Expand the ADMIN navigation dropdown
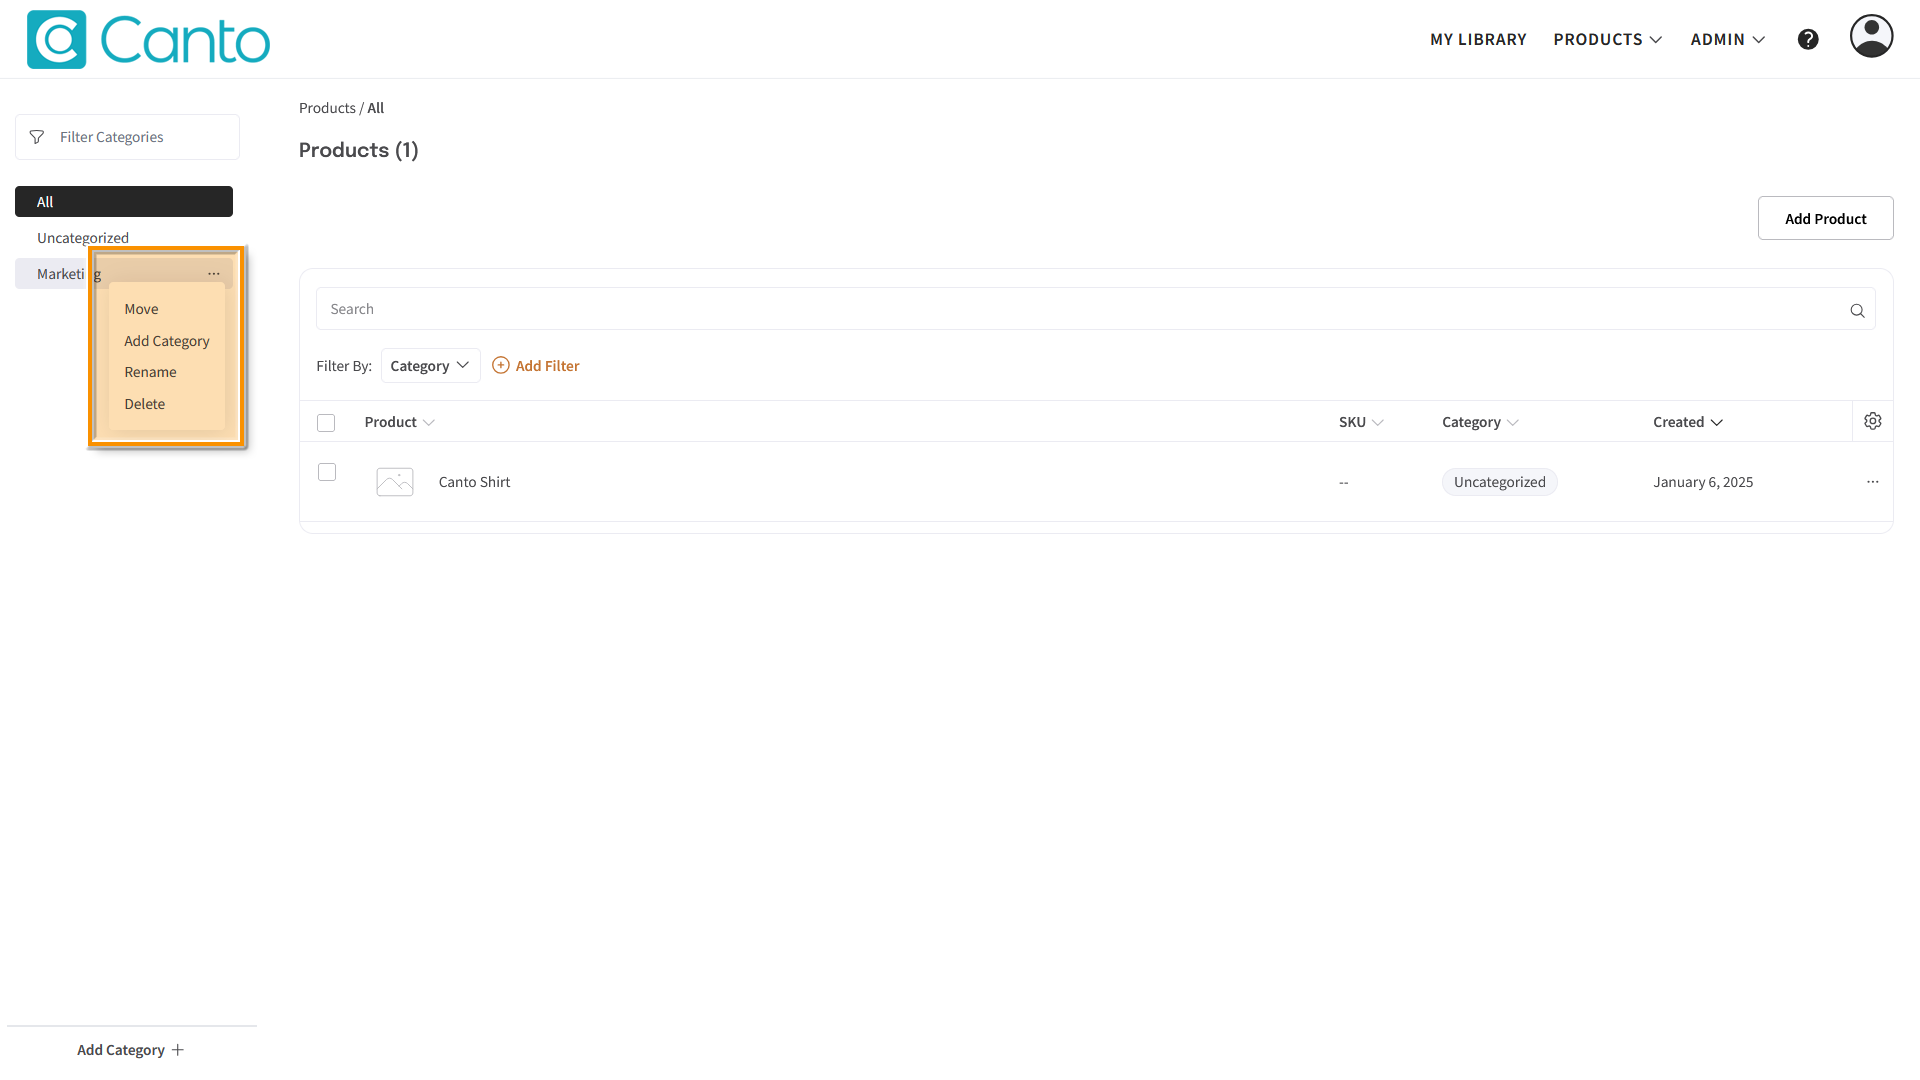This screenshot has width=1920, height=1080. pyautogui.click(x=1728, y=39)
